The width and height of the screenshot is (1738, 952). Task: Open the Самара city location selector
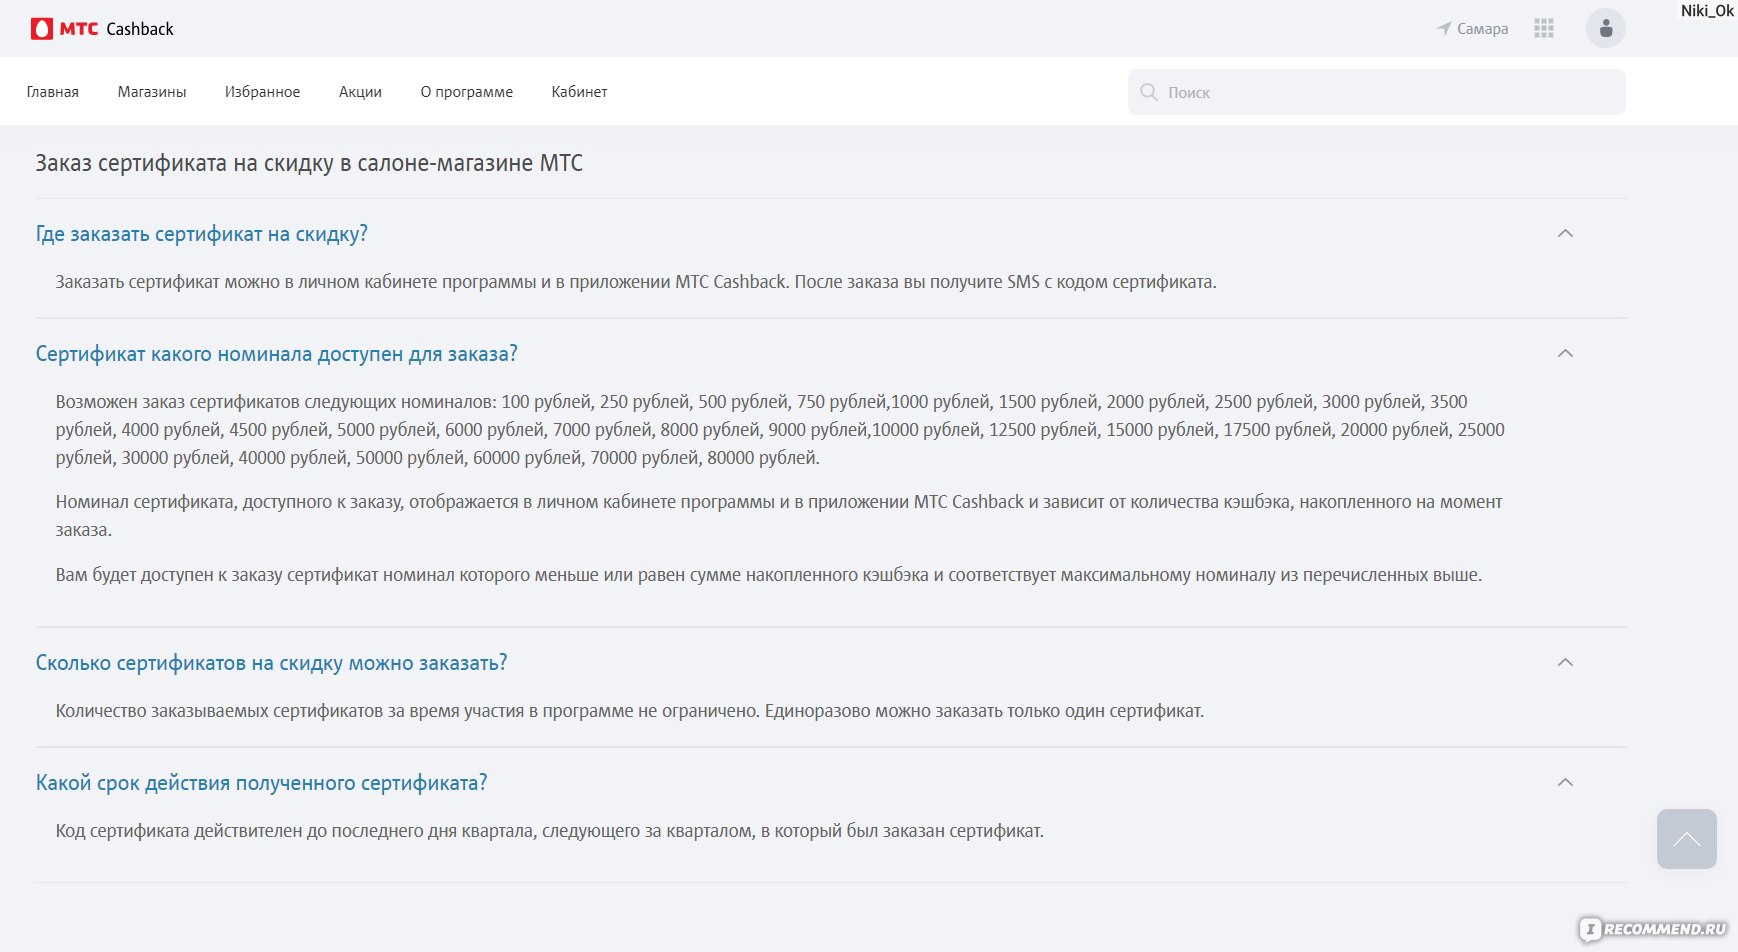[1472, 29]
